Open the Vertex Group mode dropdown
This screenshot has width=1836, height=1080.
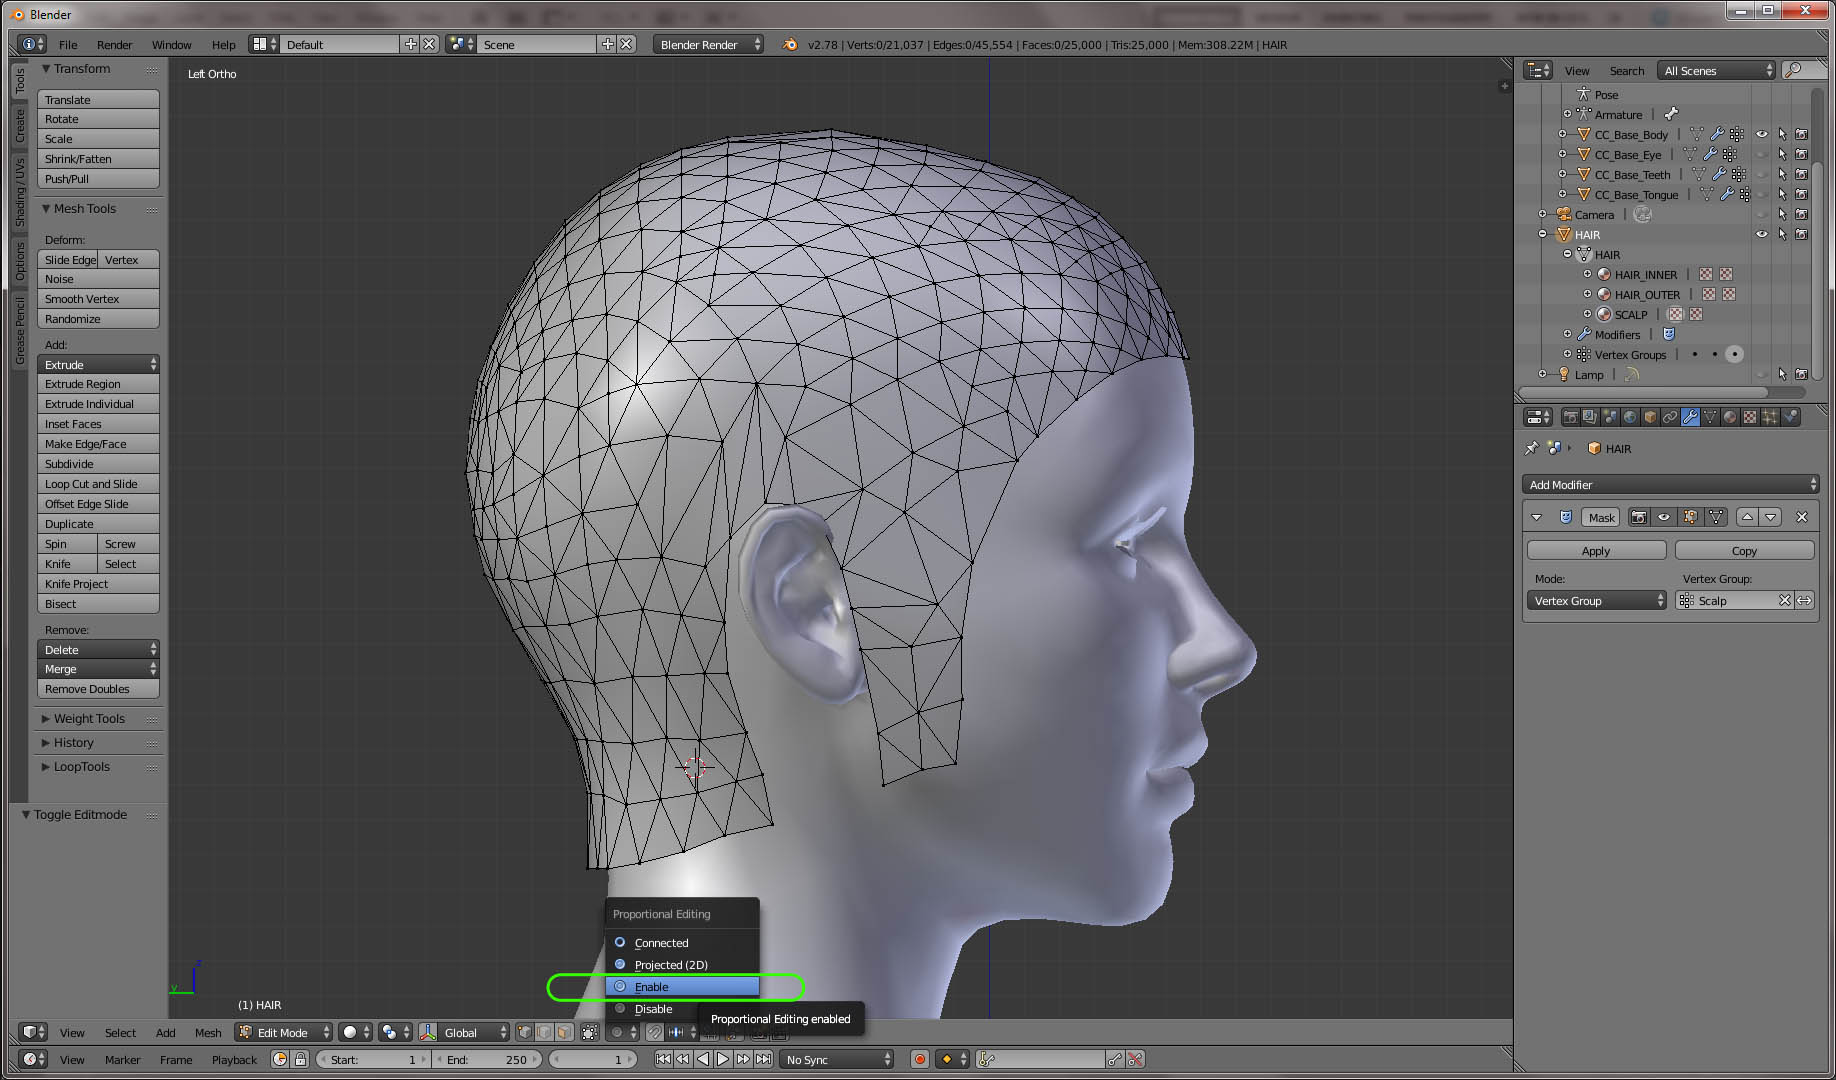click(x=1597, y=600)
